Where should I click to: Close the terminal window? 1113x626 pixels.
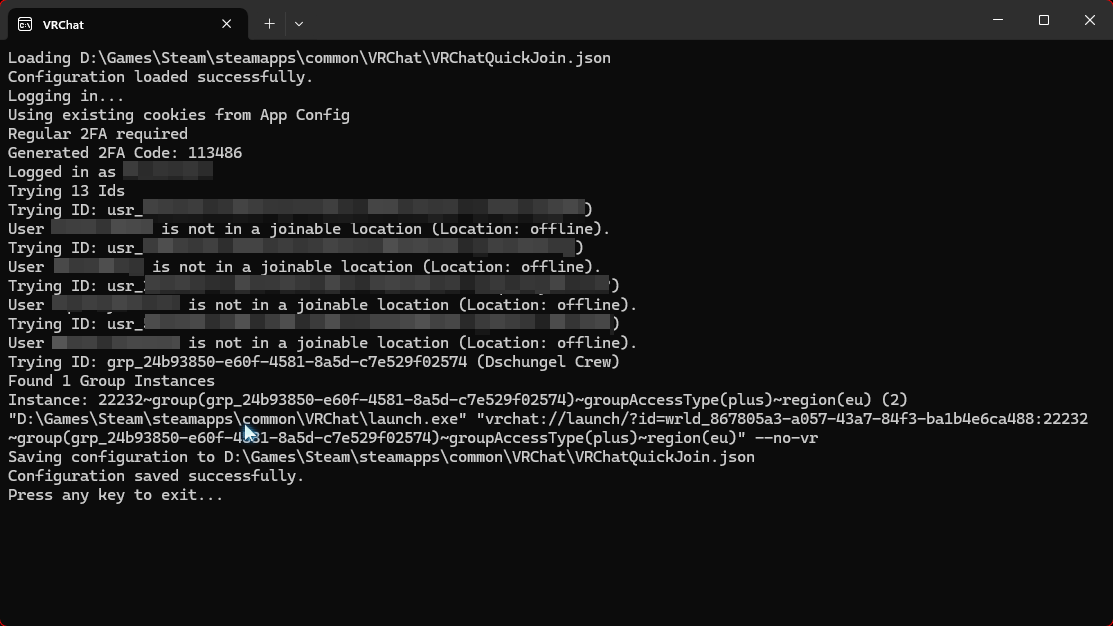coord(1090,20)
